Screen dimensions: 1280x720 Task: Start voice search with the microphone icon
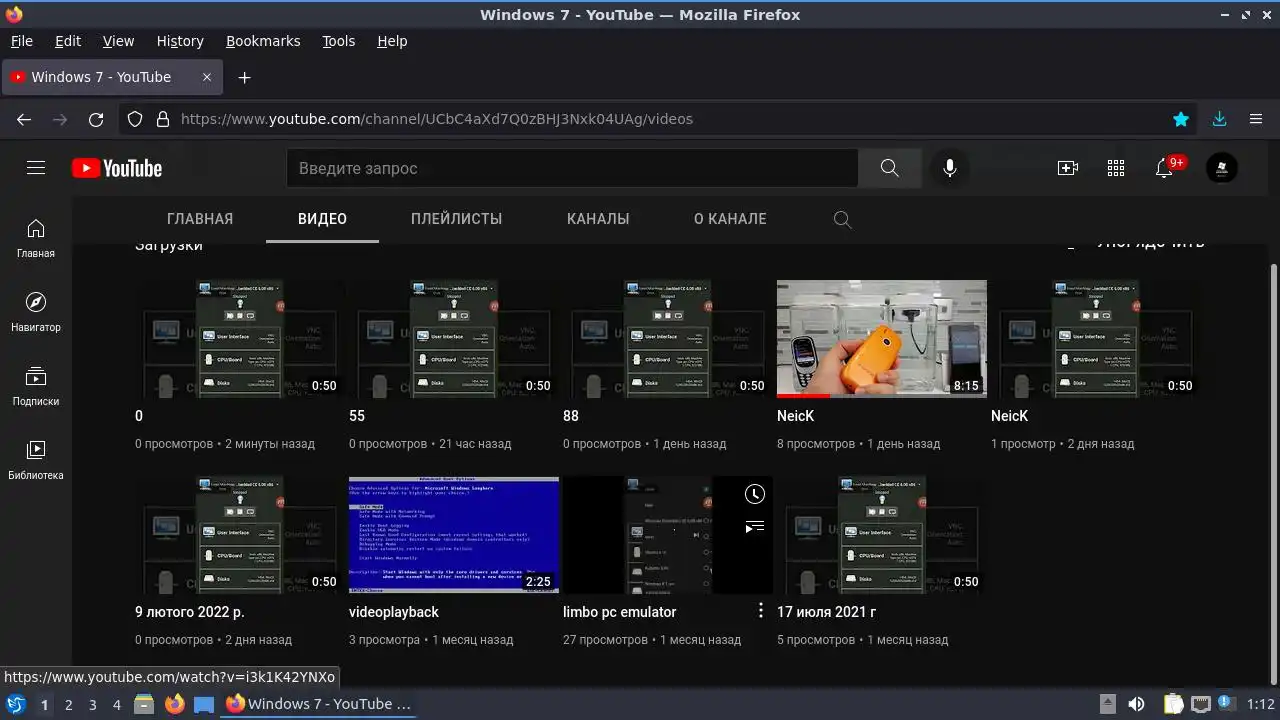950,168
